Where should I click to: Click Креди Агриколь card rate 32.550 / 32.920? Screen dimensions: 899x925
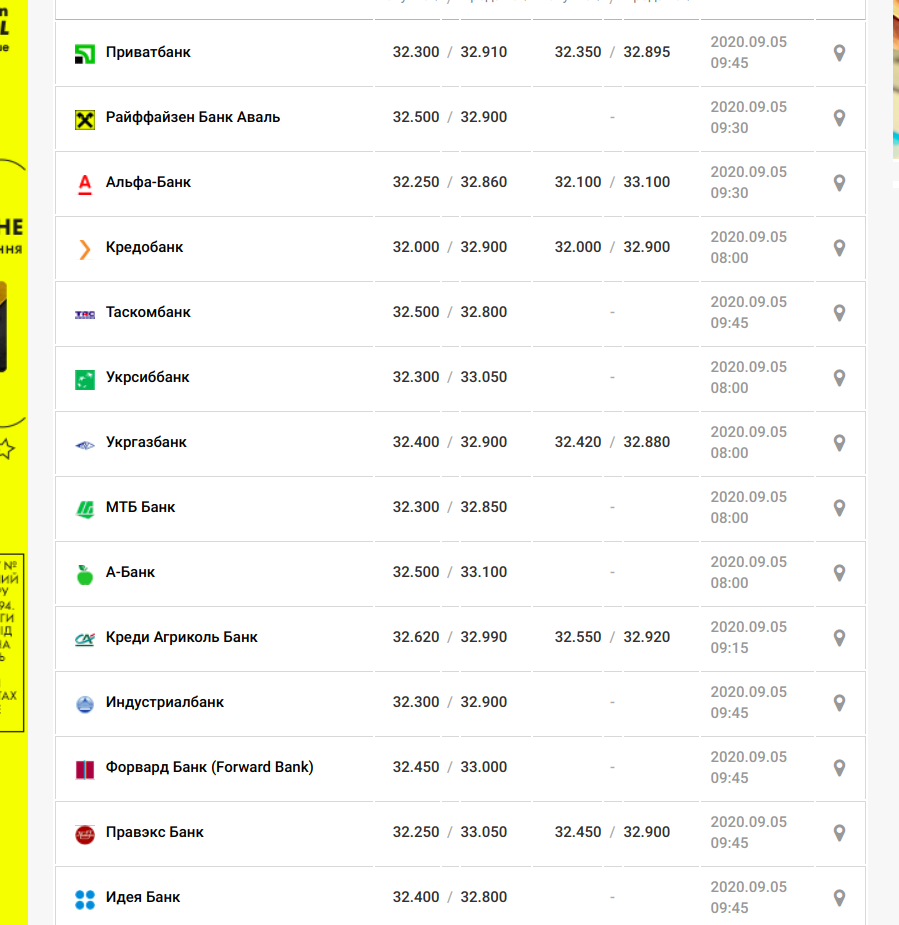coord(612,637)
